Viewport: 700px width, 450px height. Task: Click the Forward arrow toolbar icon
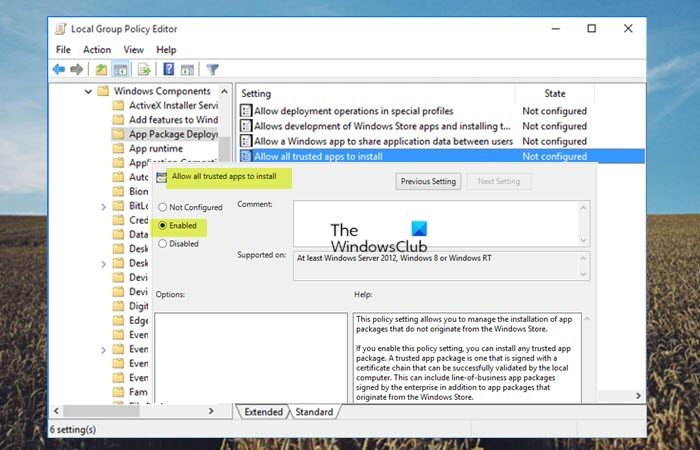76,69
